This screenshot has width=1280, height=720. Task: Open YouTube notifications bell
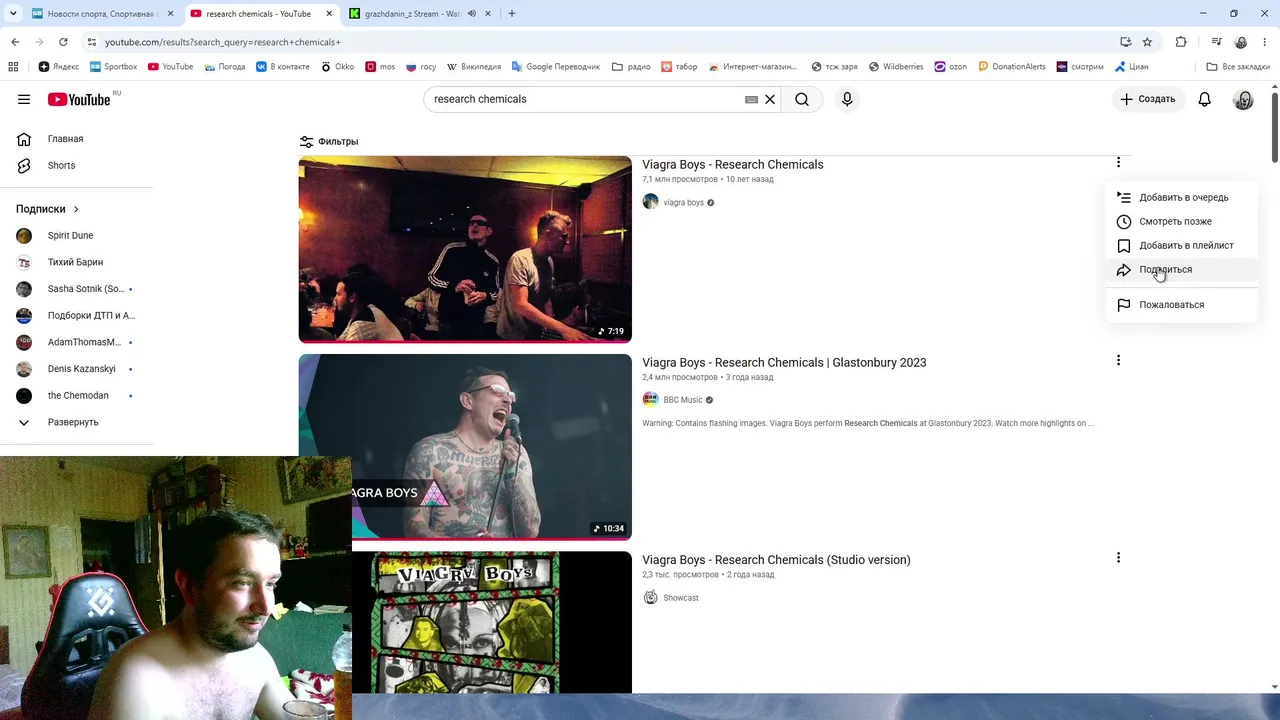tap(1205, 99)
